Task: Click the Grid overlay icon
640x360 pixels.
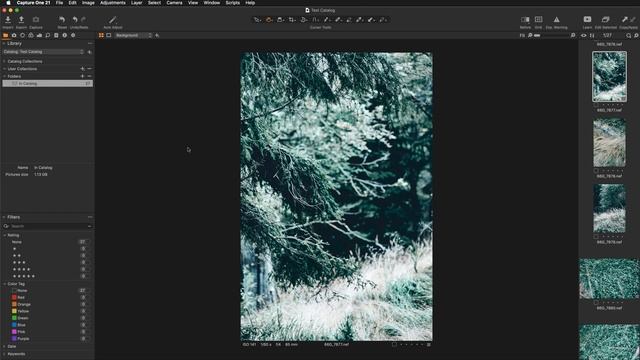Action: coord(538,20)
